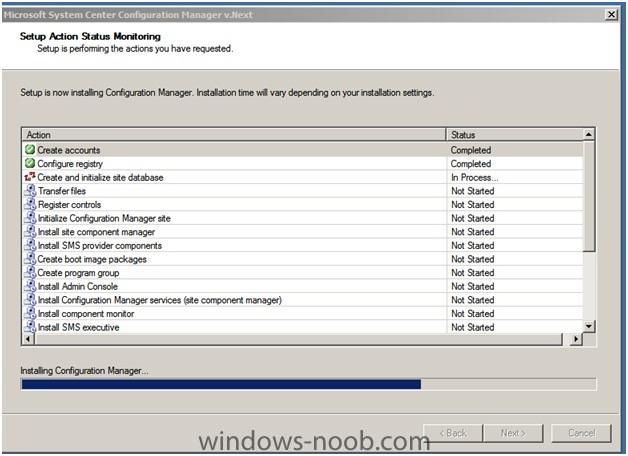This screenshot has height=456, width=628.
Task: Select the Transfer files row text
Action: [x=62, y=191]
